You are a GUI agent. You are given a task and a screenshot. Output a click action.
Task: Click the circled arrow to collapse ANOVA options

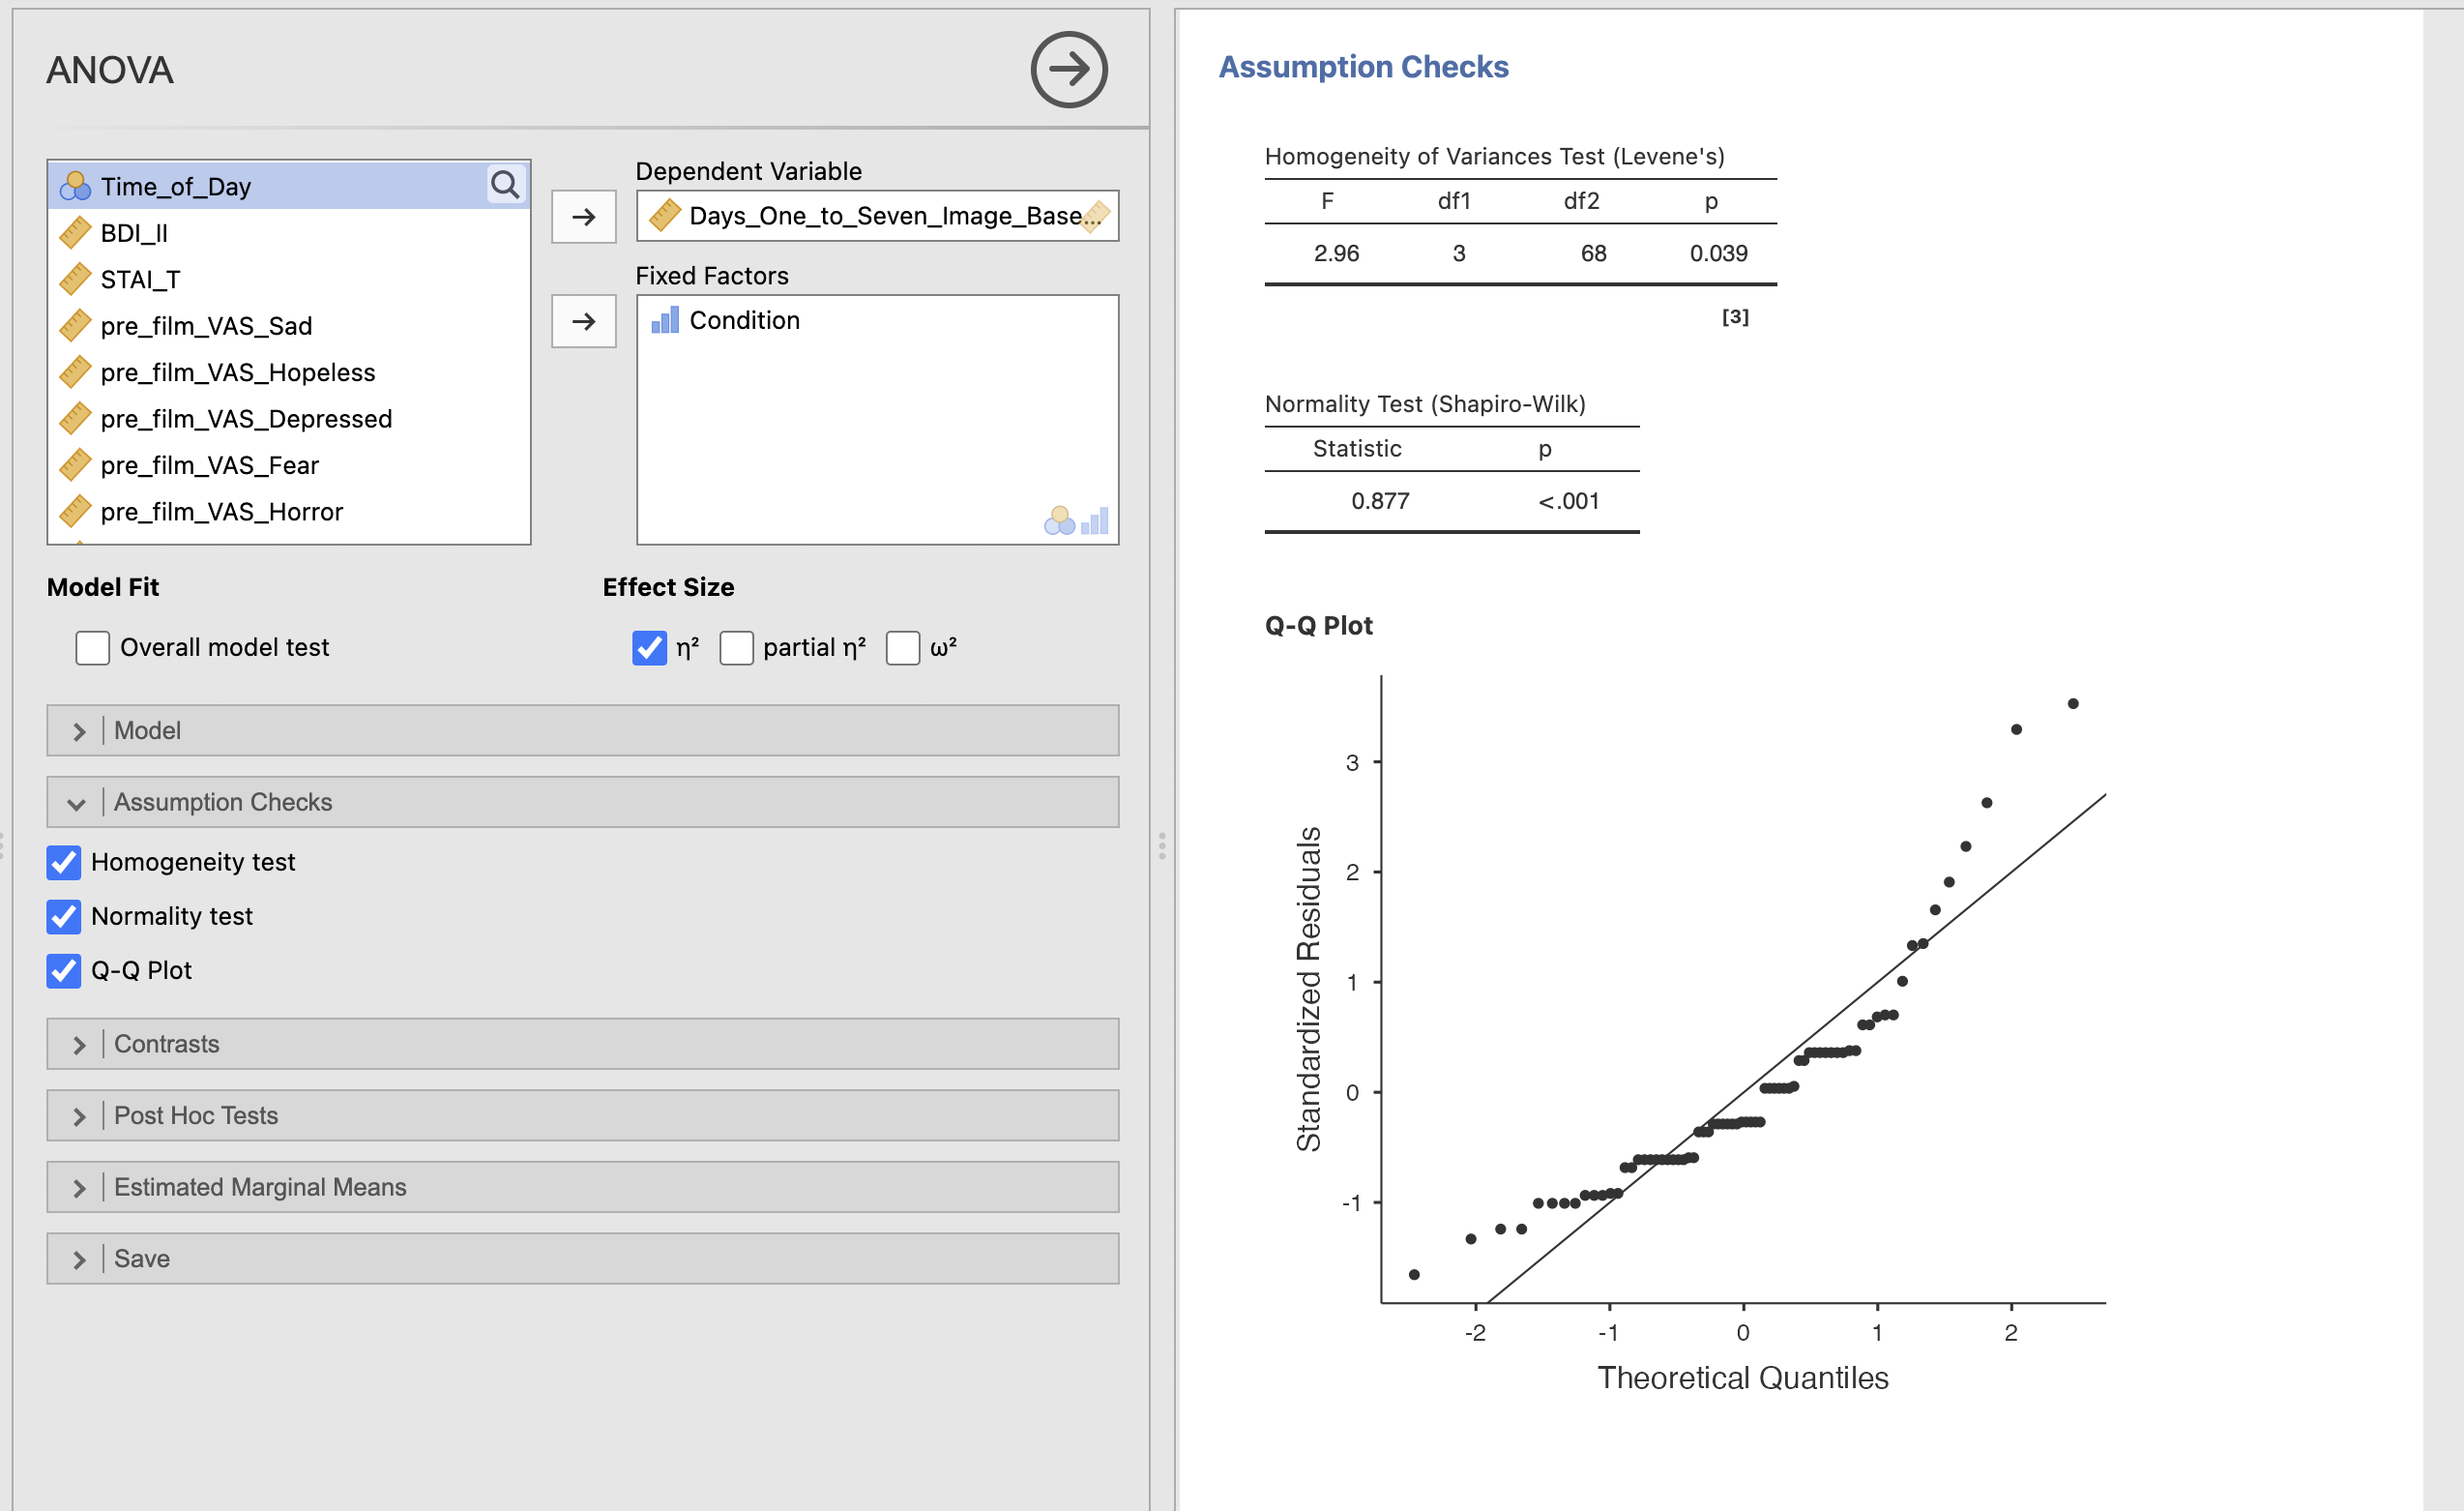1069,70
